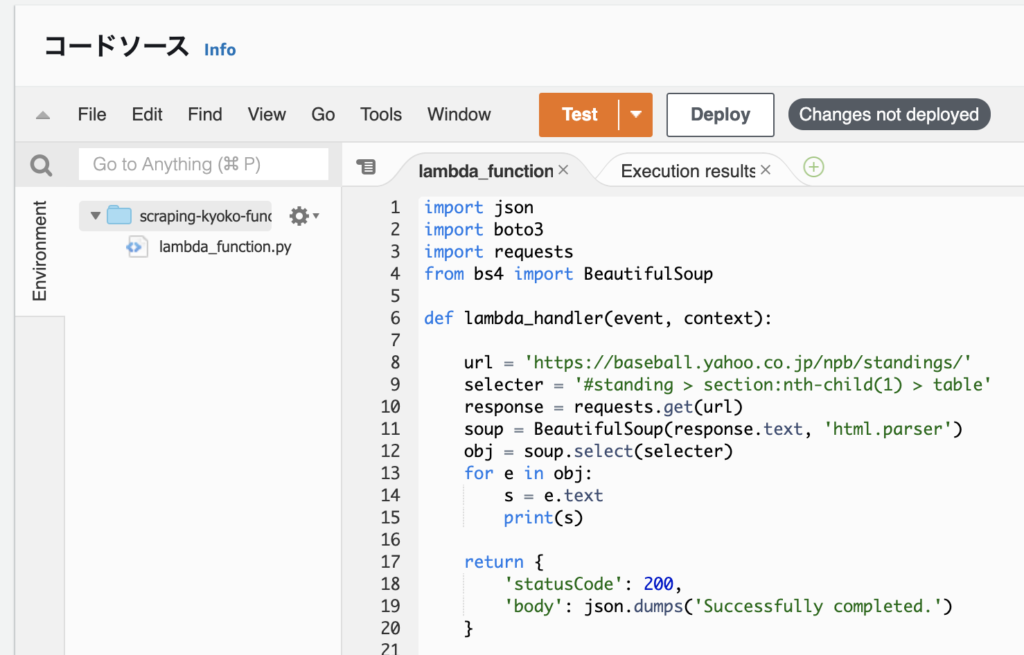Open the Test dropdown arrow

pos(635,115)
